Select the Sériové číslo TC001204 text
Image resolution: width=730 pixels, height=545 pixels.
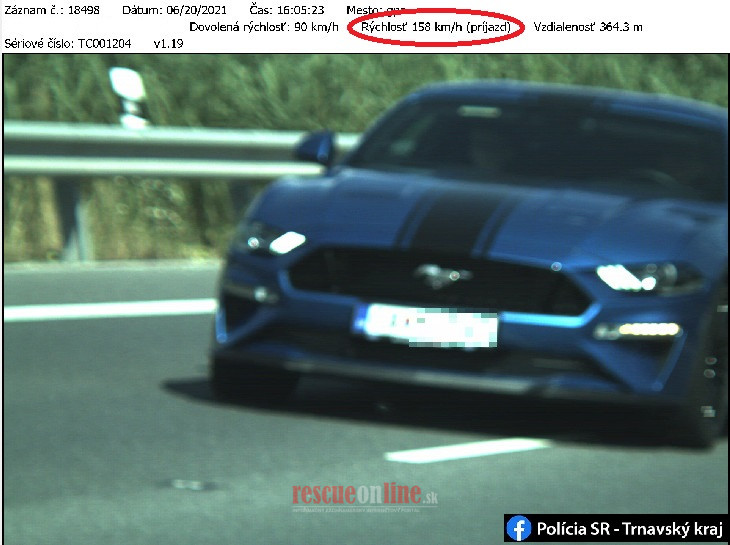click(68, 45)
